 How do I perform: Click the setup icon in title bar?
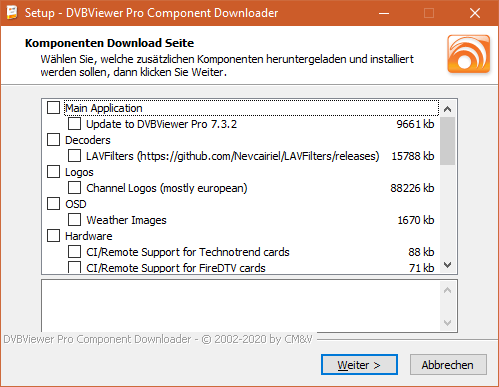[x=12, y=13]
